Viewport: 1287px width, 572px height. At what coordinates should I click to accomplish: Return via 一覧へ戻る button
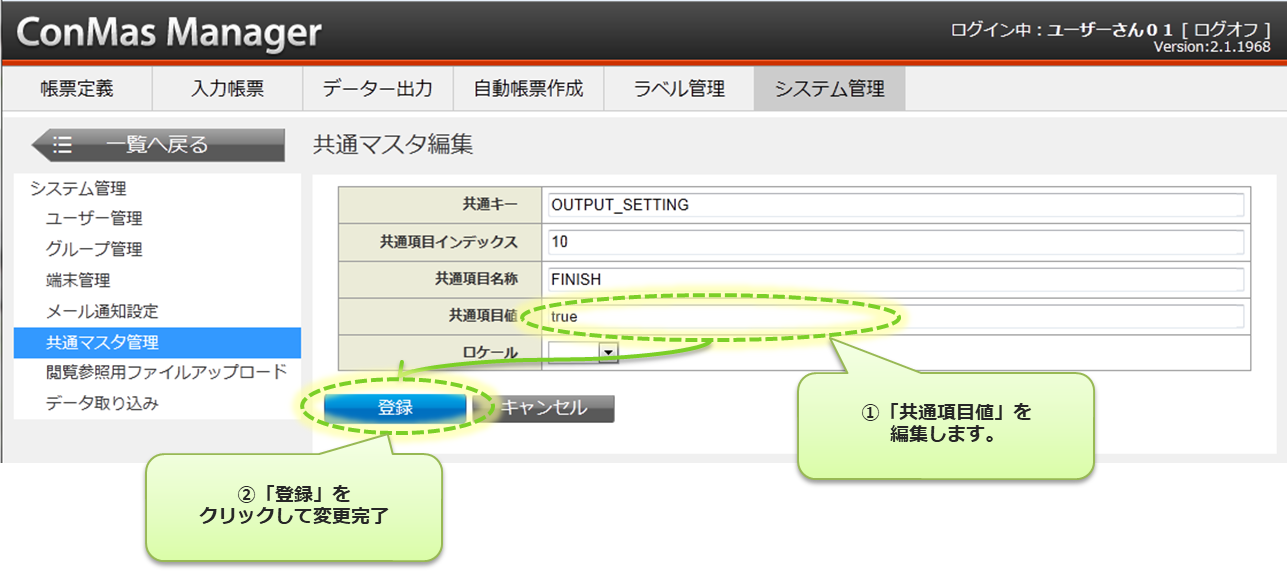157,145
